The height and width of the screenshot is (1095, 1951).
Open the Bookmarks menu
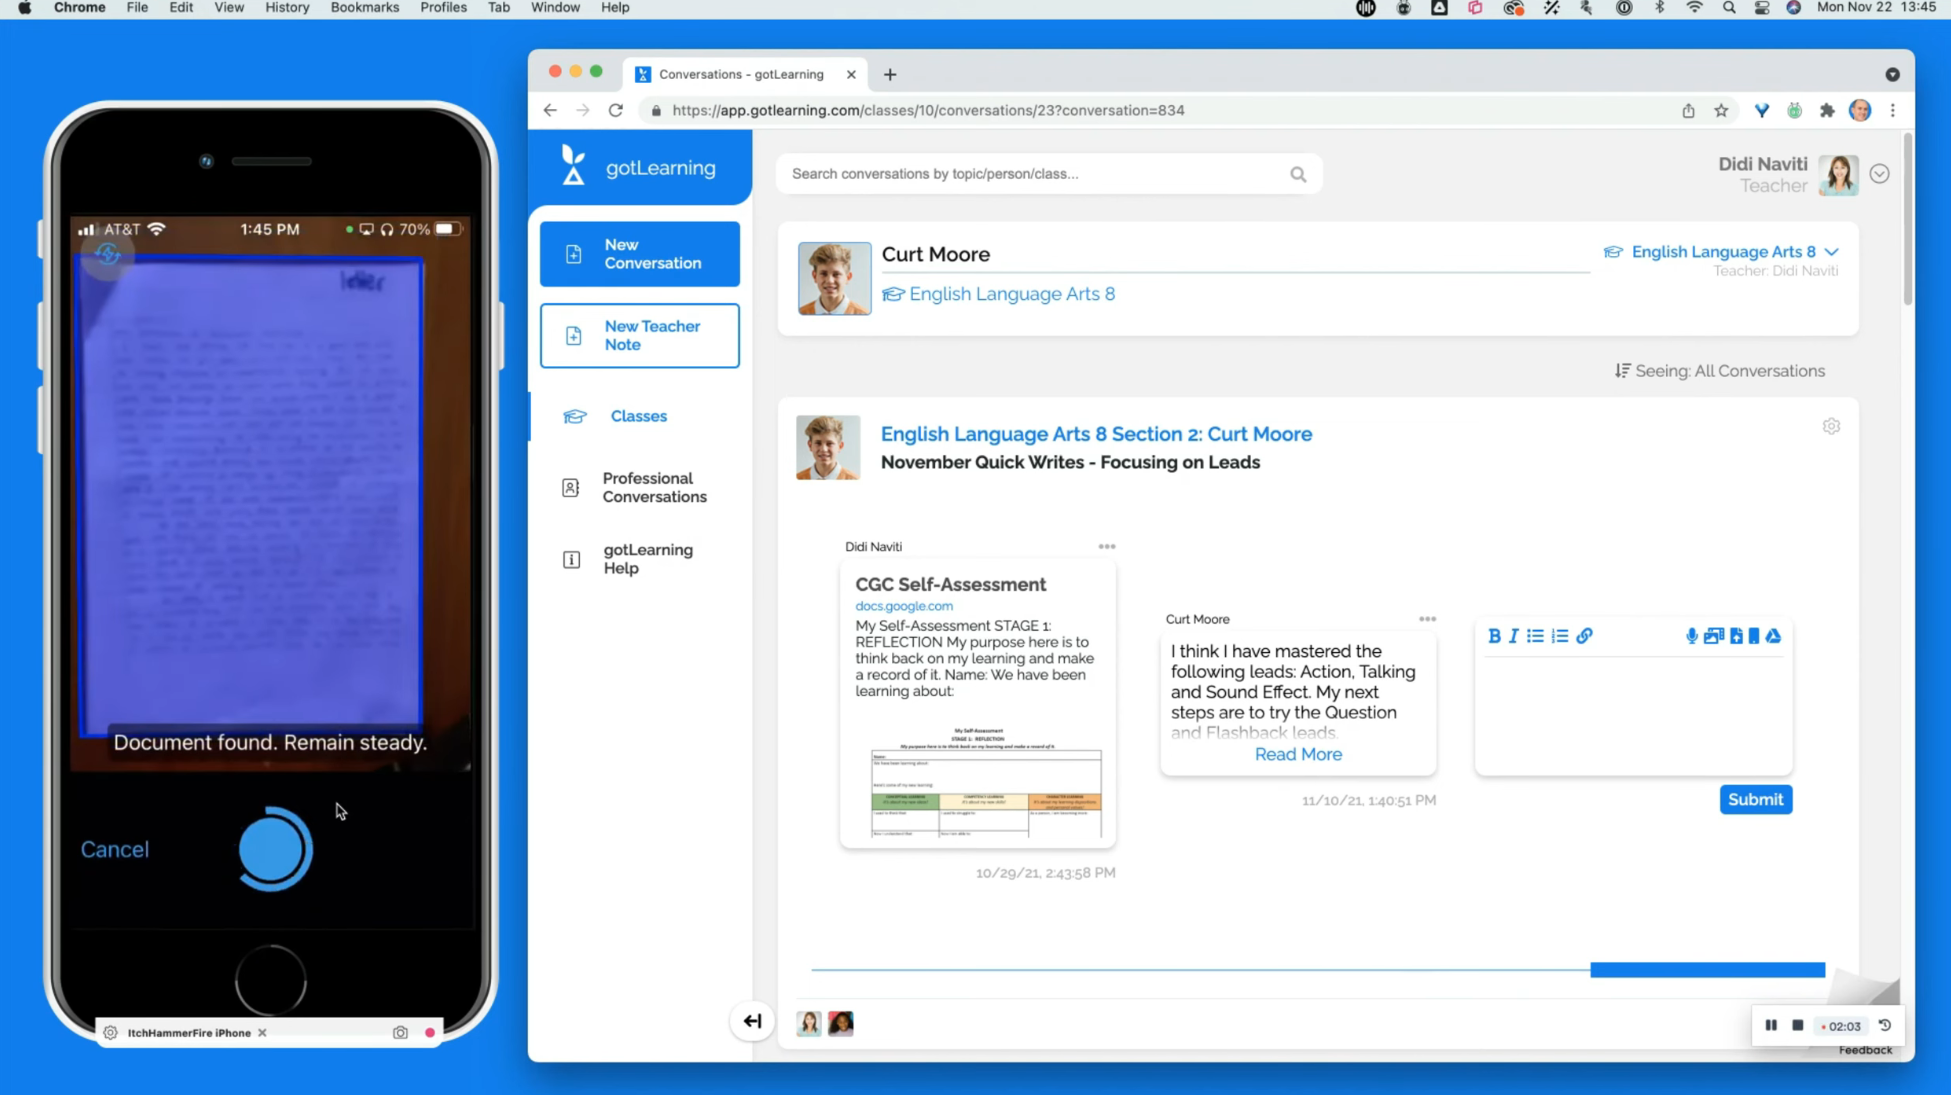(364, 8)
